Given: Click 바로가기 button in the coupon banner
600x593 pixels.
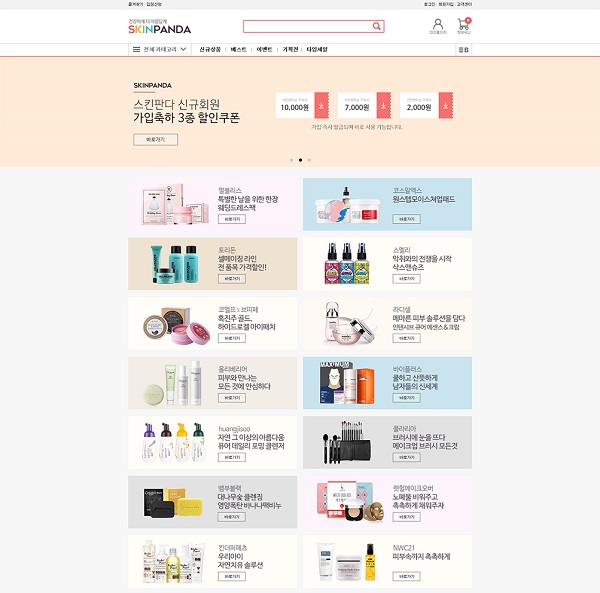Looking at the screenshot, I should [155, 140].
